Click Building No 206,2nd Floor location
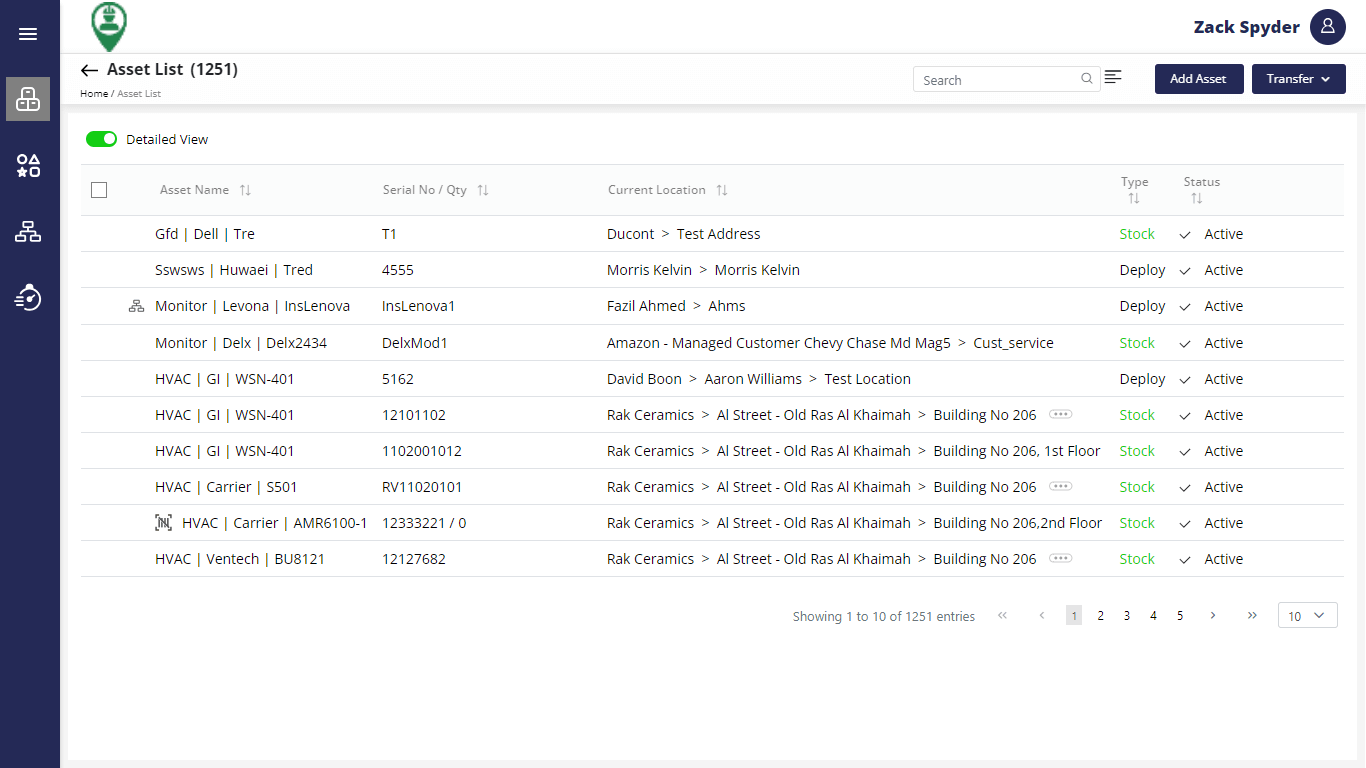 (1018, 523)
